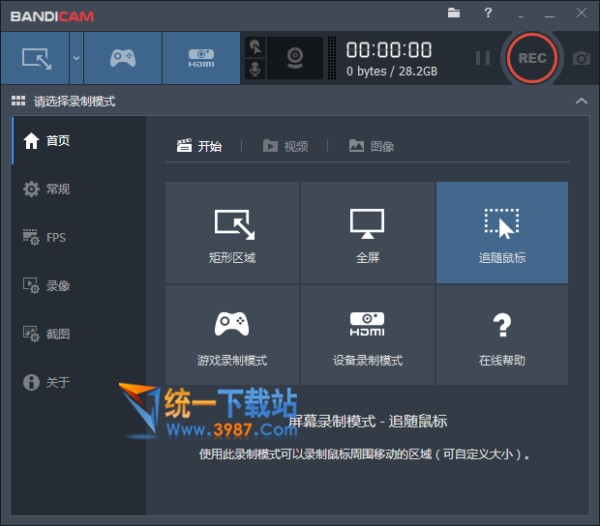Toggle microphone recording icon

click(255, 69)
